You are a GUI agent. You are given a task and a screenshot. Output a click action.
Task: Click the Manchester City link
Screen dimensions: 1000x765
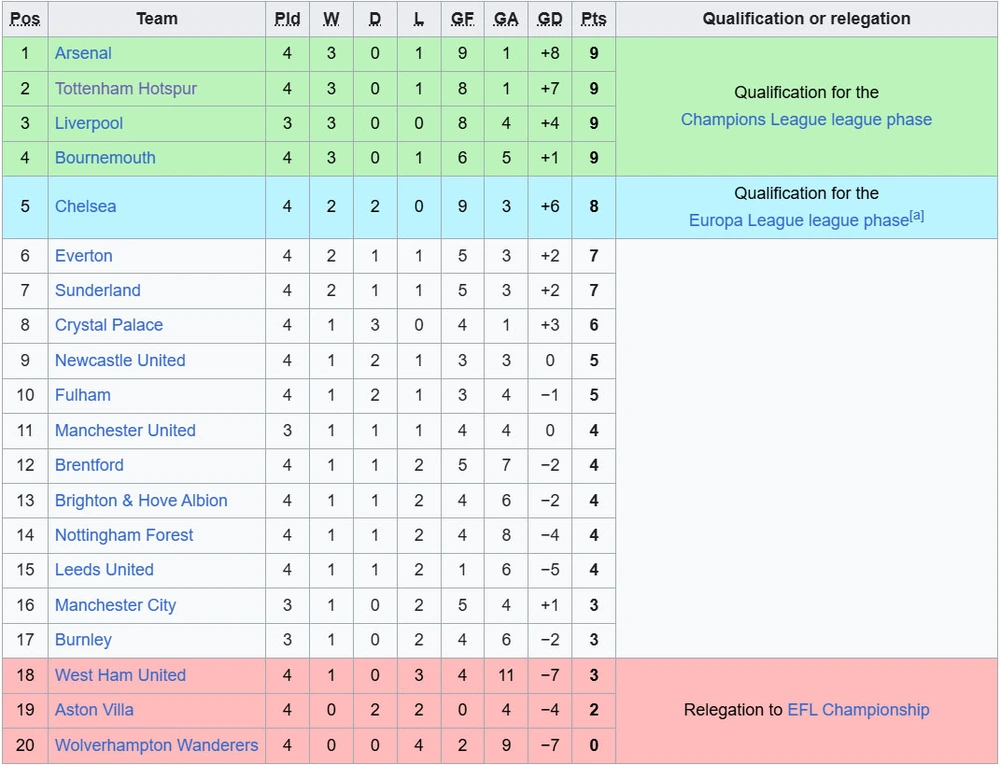(x=115, y=605)
